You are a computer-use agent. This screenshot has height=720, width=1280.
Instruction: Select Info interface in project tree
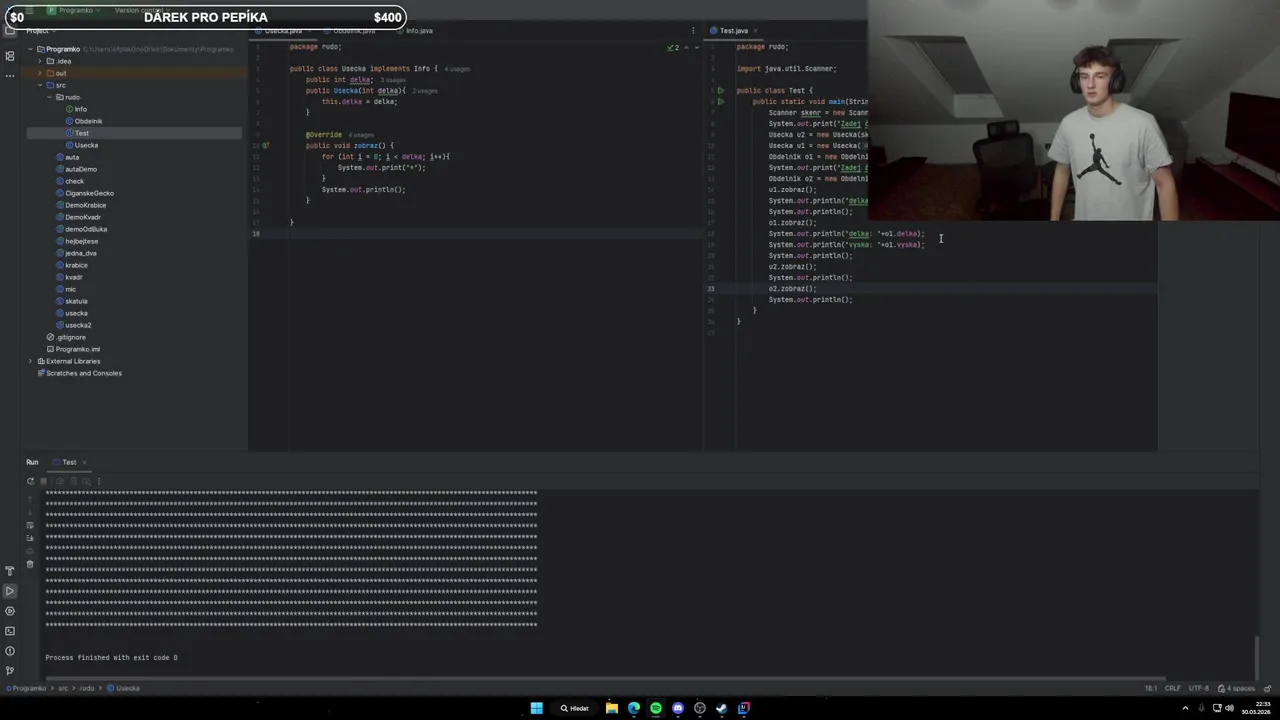(x=80, y=109)
